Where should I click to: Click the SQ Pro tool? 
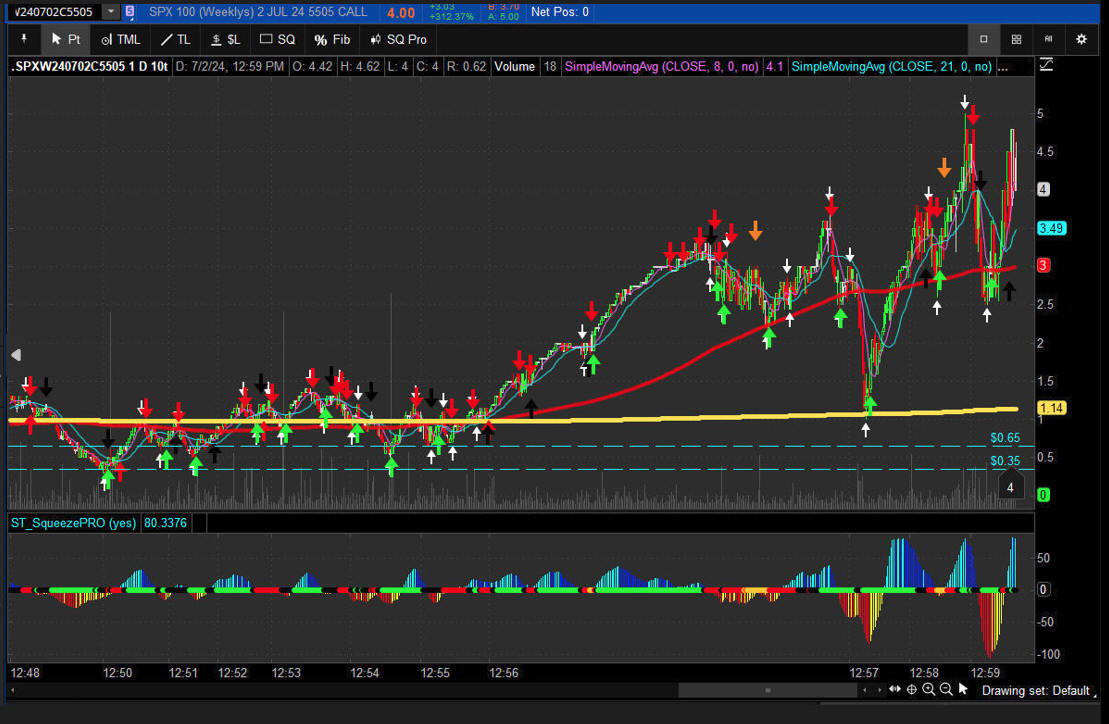pyautogui.click(x=398, y=39)
